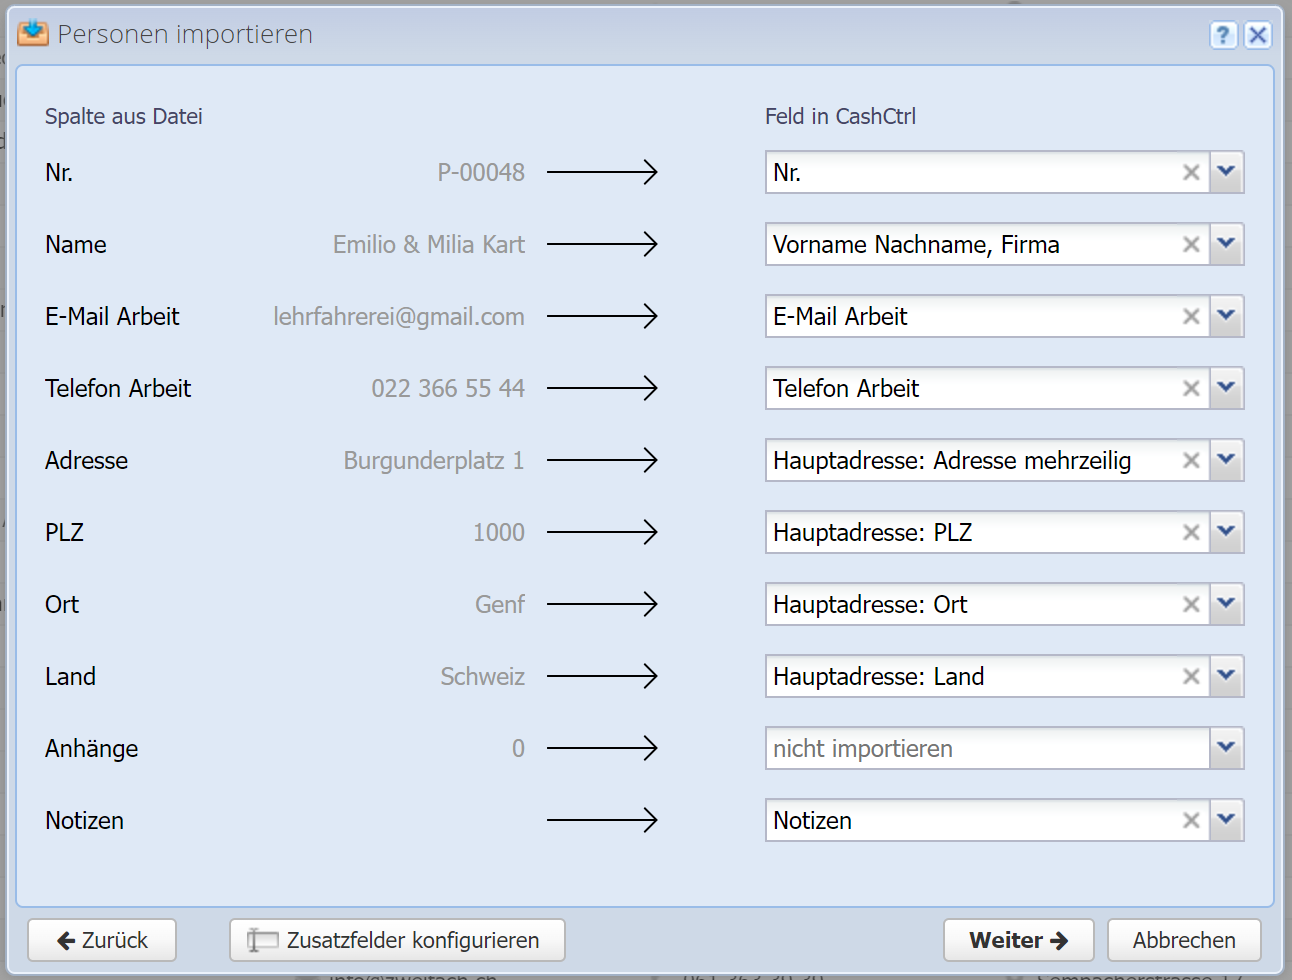Expand the Anhänge 'nicht importieren' dropdown
Screen dimensions: 1292x980
pyautogui.click(x=1226, y=748)
